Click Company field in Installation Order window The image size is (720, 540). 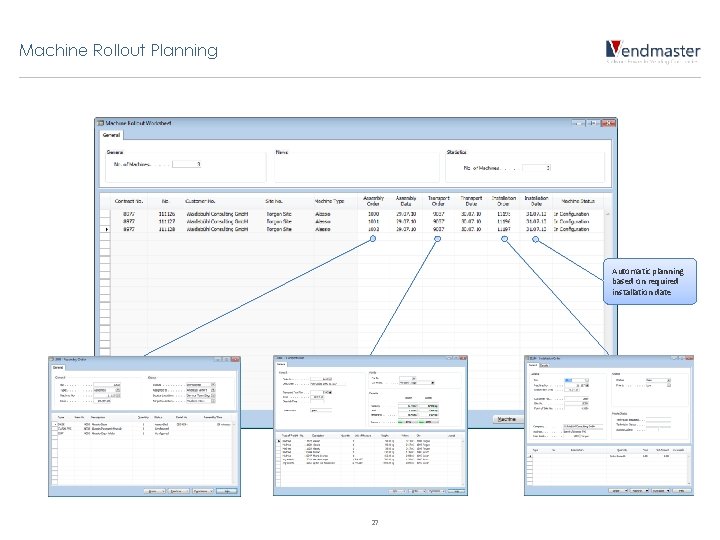(x=583, y=427)
